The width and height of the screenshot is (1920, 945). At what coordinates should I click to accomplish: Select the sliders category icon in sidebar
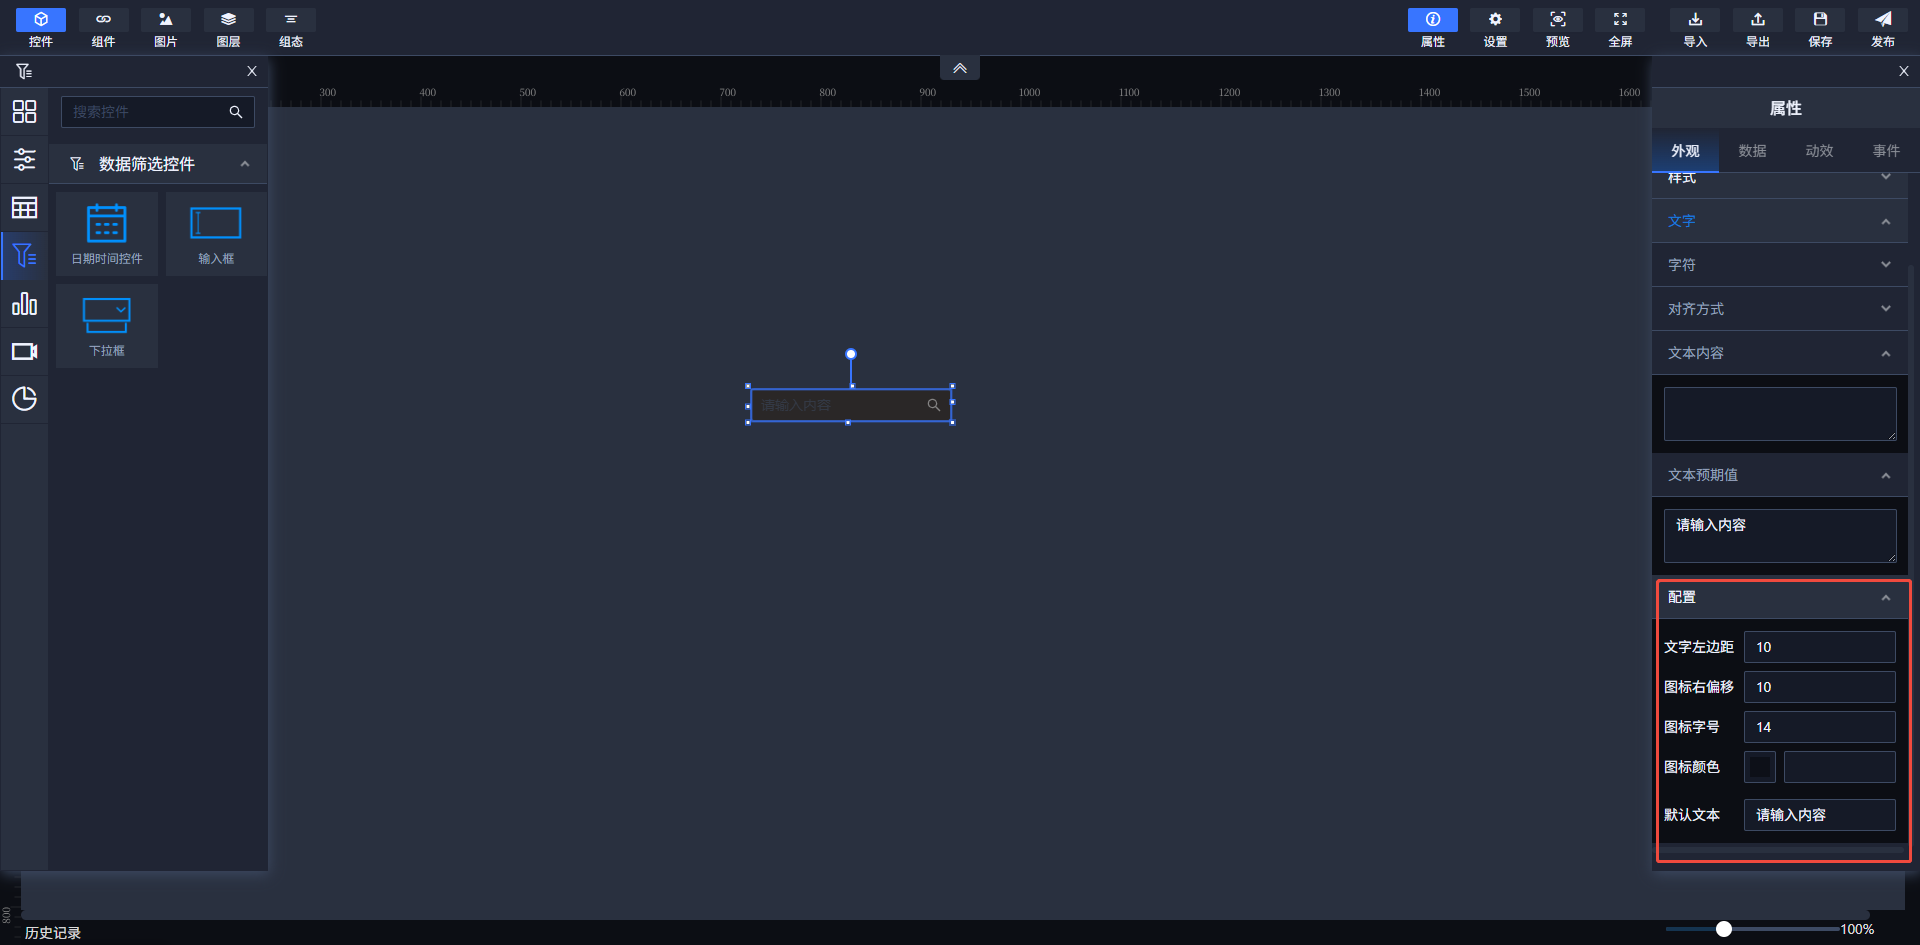coord(24,159)
